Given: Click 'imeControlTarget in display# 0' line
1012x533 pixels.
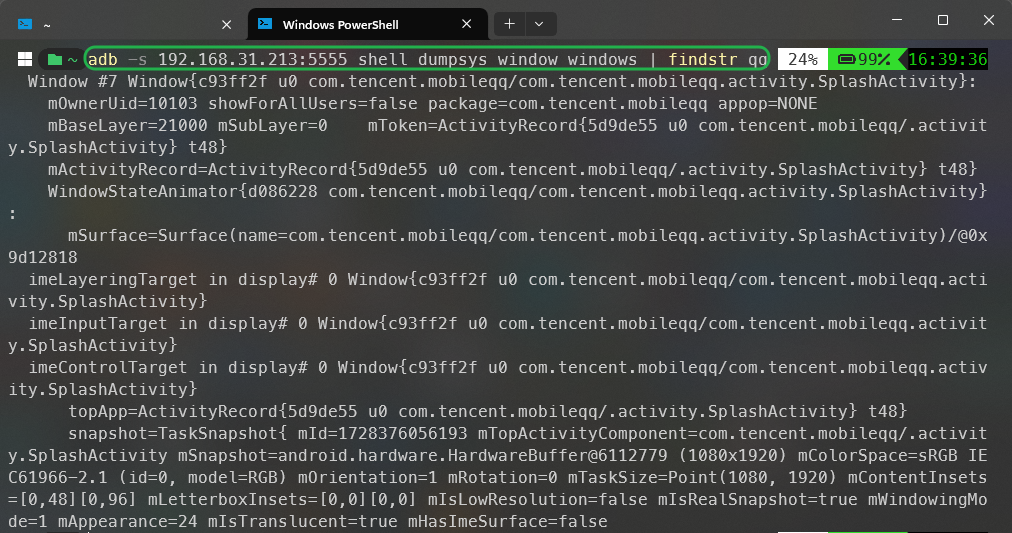Looking at the screenshot, I should 507,367.
